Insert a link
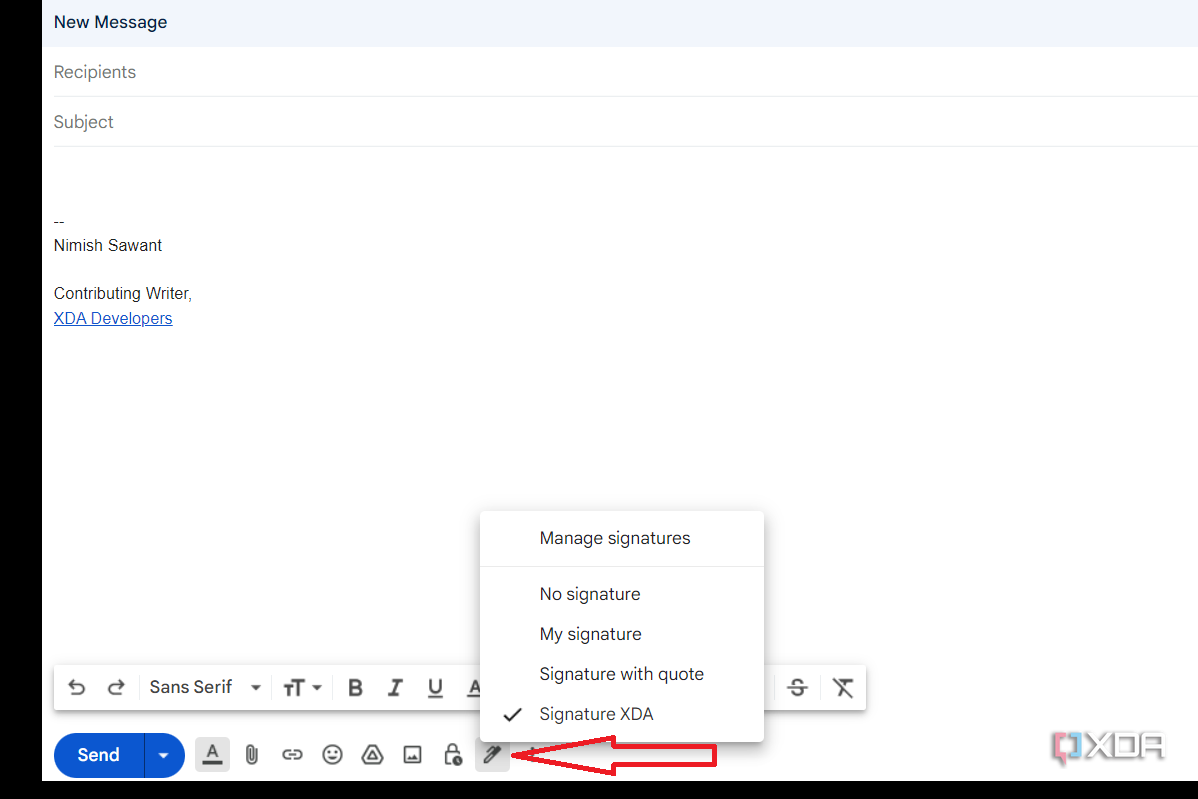The image size is (1198, 799). tap(292, 755)
